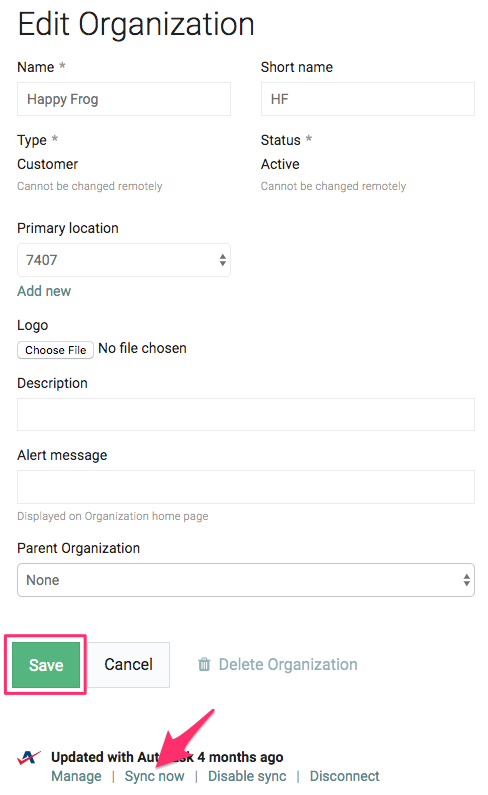This screenshot has height=795, width=488.
Task: Expand the Parent Organization dropdown
Action: [x=246, y=580]
